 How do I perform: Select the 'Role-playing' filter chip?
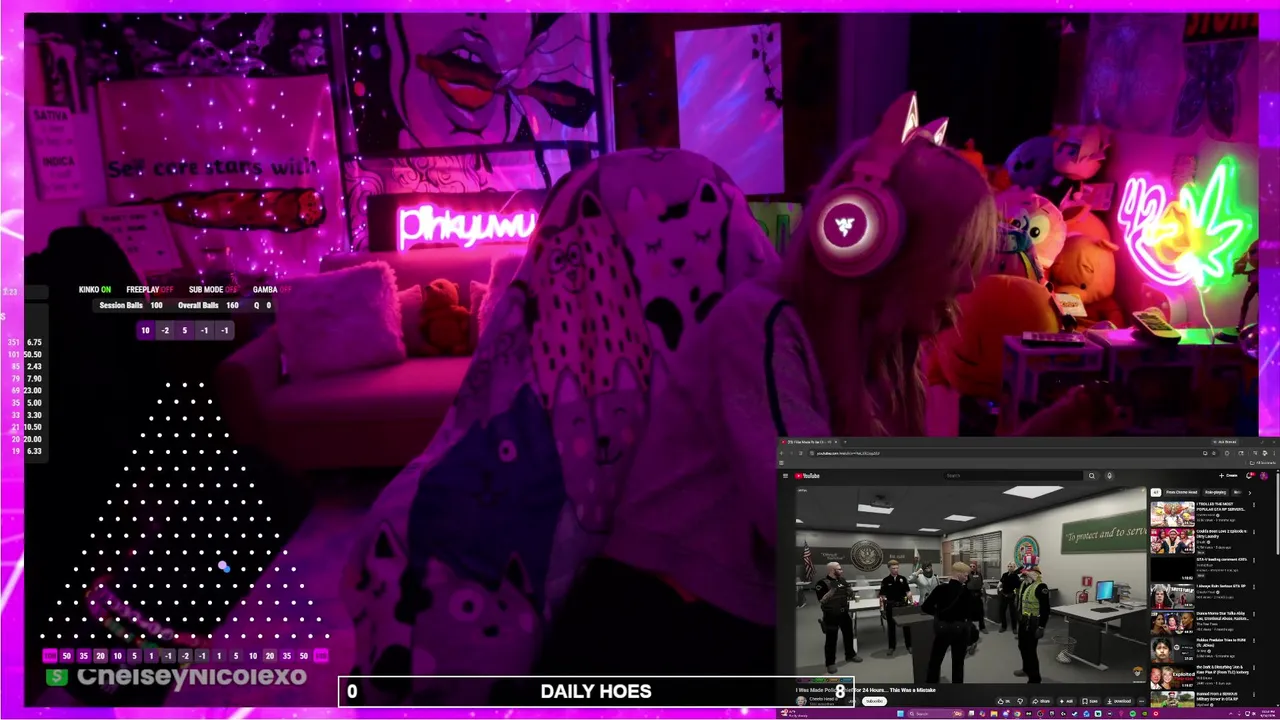pyautogui.click(x=1215, y=492)
